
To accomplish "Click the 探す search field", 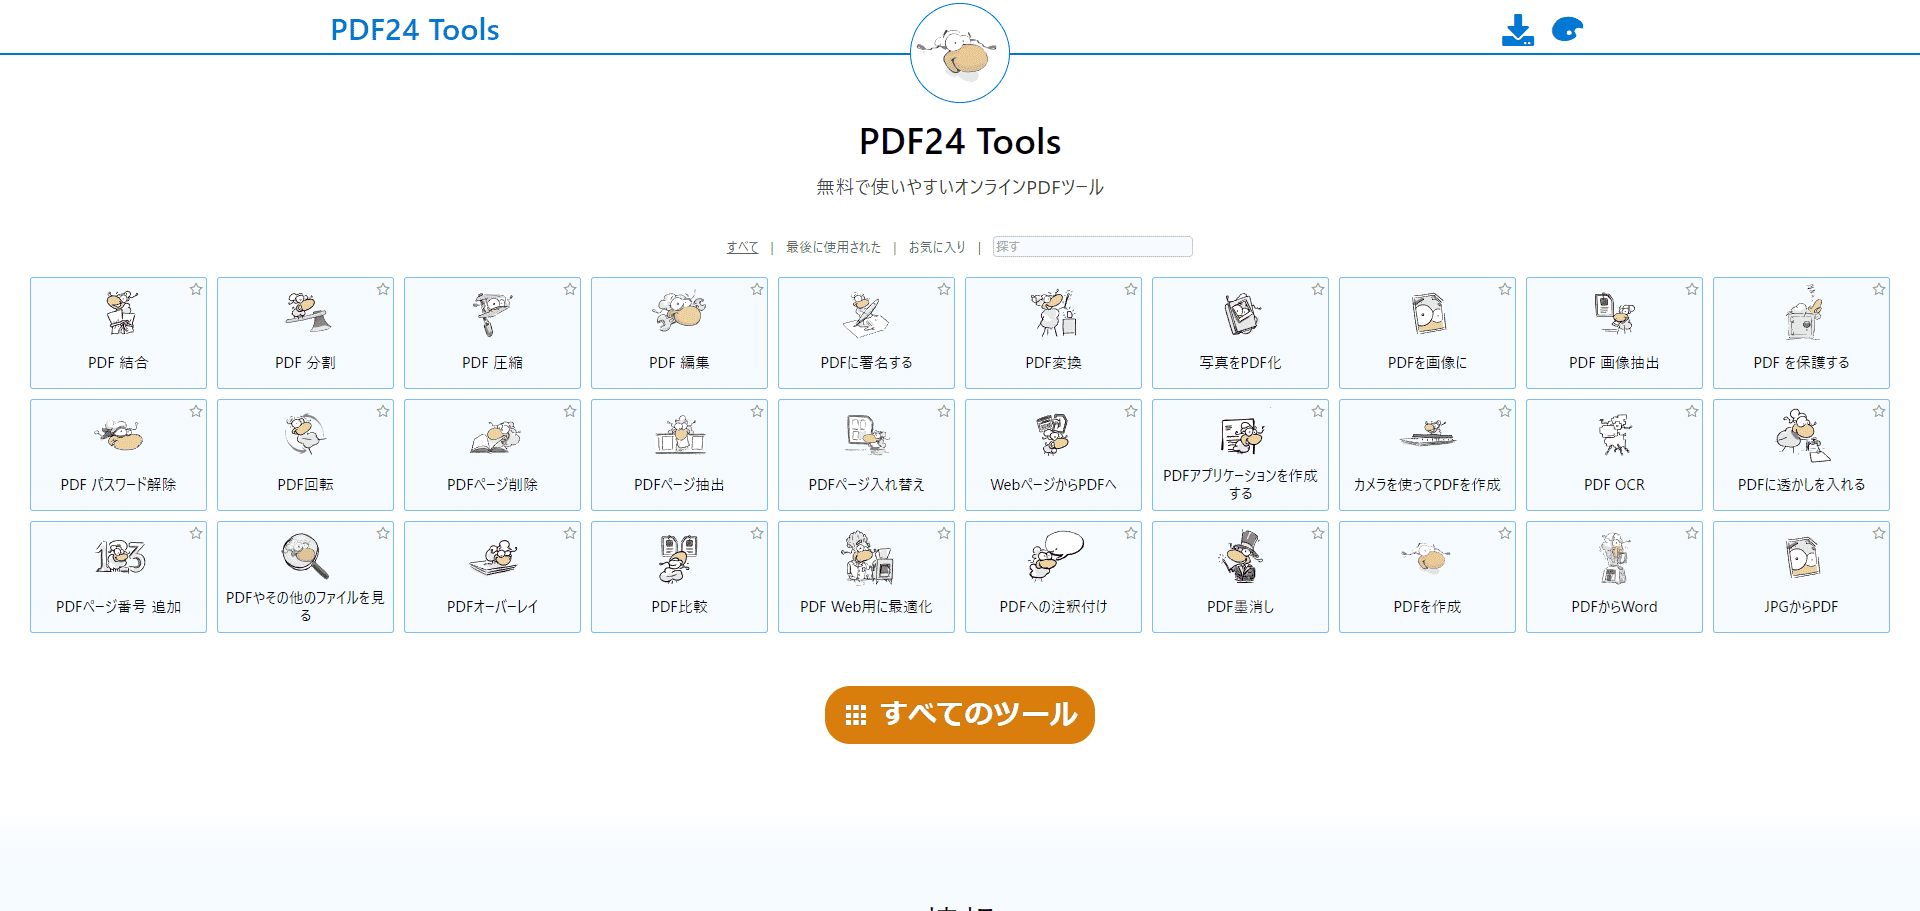I will pyautogui.click(x=1092, y=246).
